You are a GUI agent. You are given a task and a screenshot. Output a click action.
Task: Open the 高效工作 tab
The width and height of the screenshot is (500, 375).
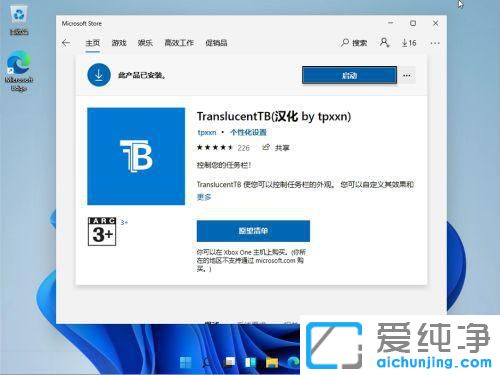click(179, 43)
